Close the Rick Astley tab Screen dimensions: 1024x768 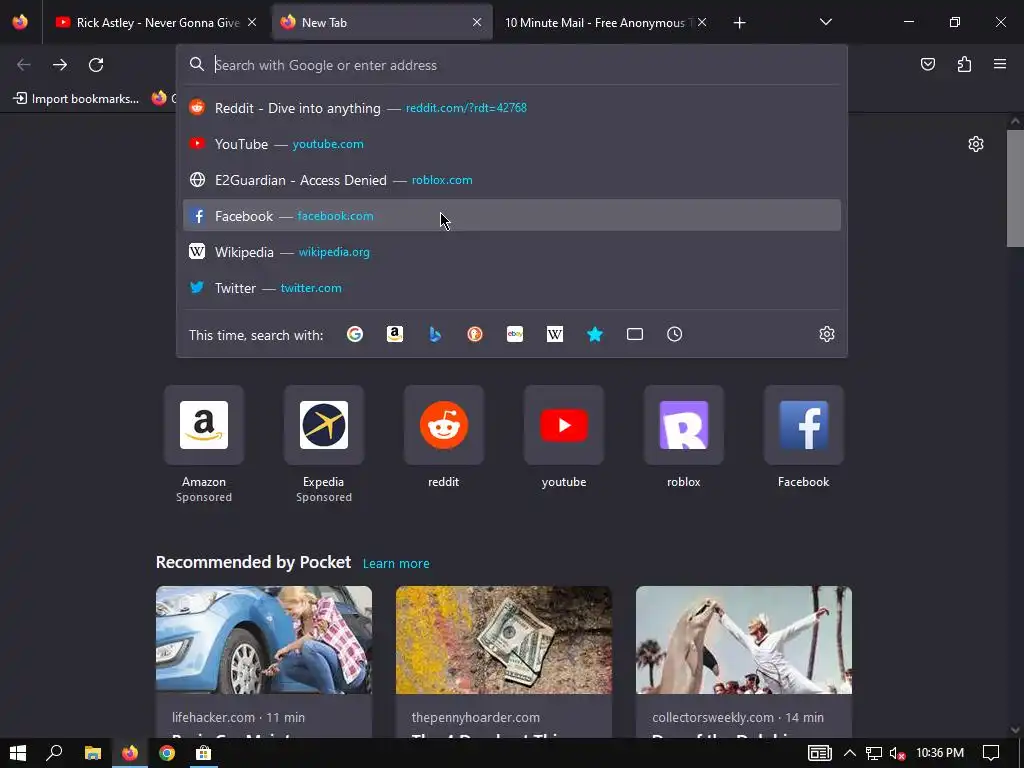(252, 22)
